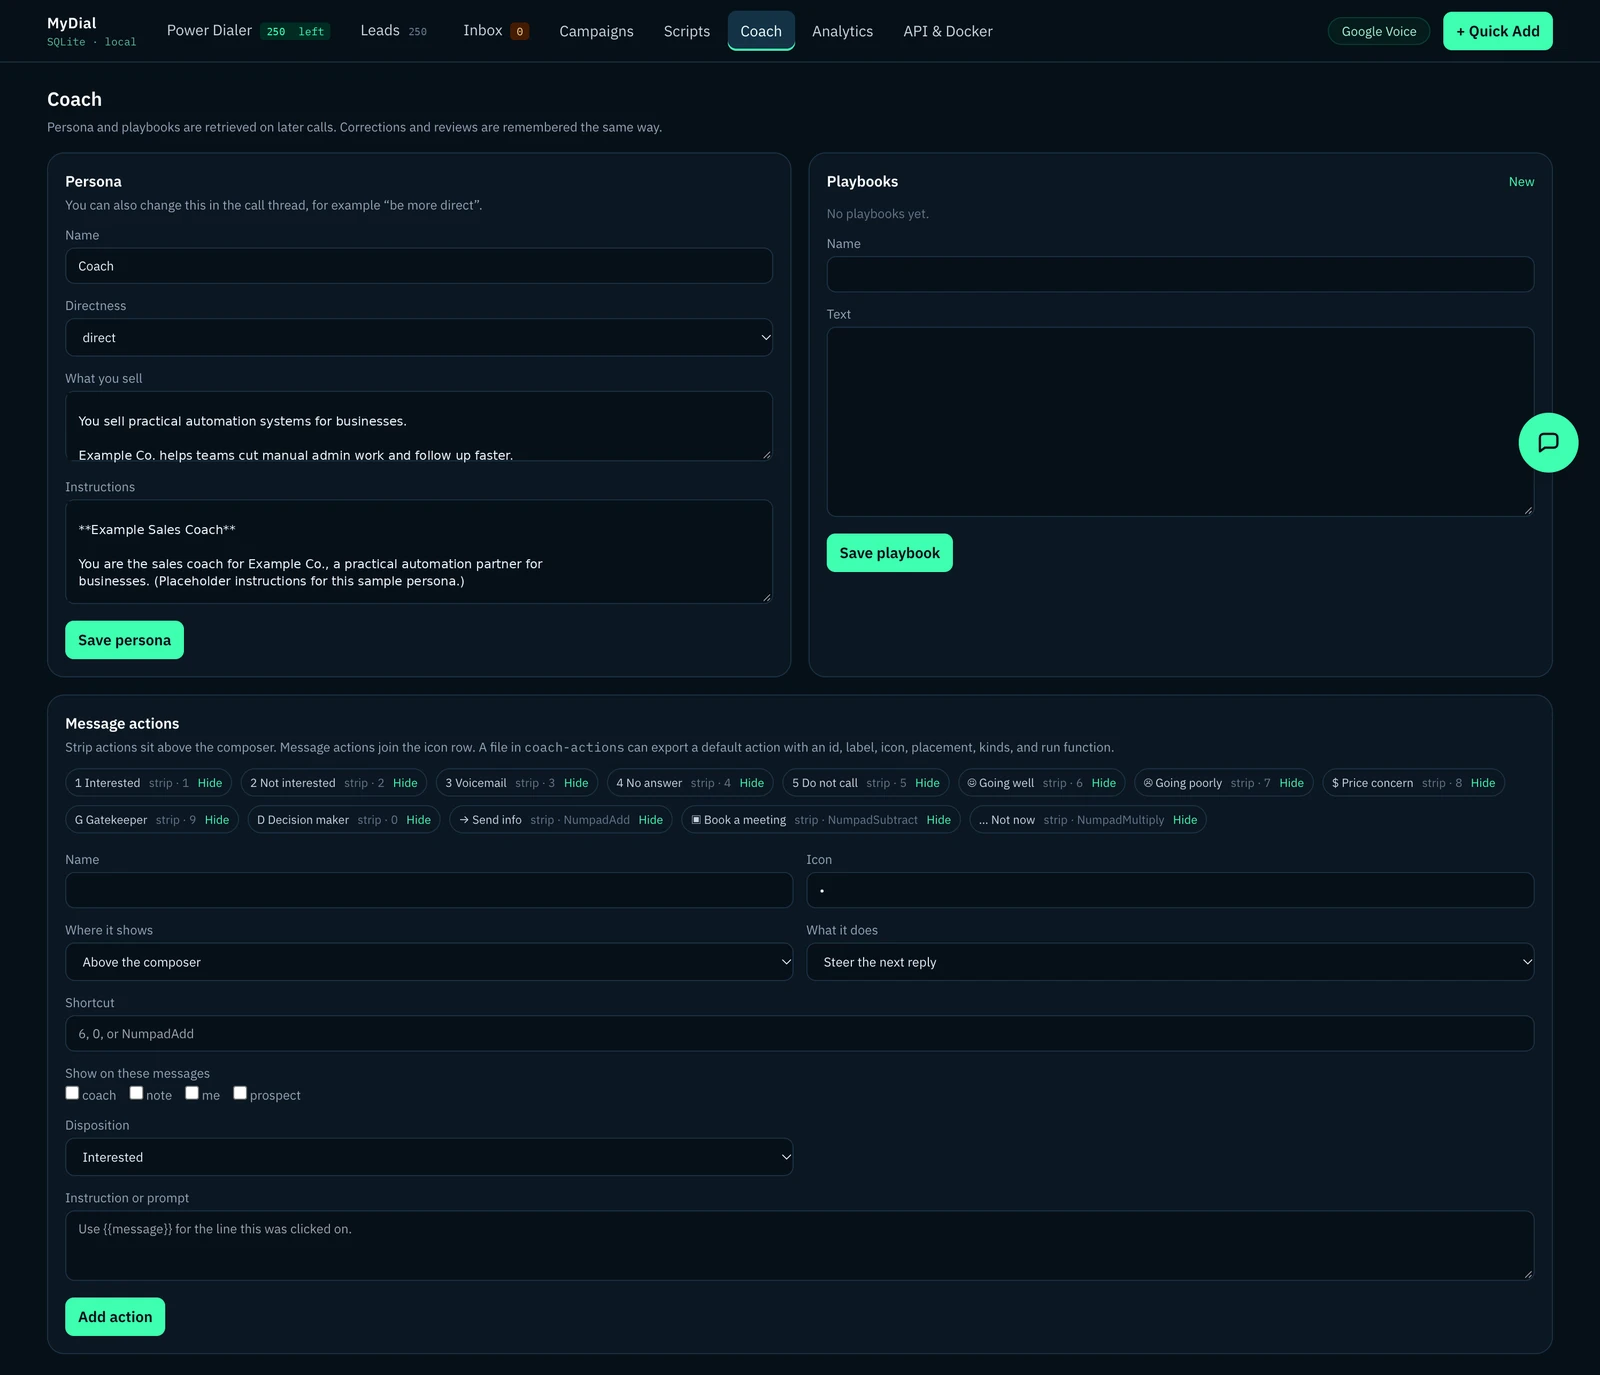Hide the Gatekeeper strip action
1600x1375 pixels.
pos(217,820)
